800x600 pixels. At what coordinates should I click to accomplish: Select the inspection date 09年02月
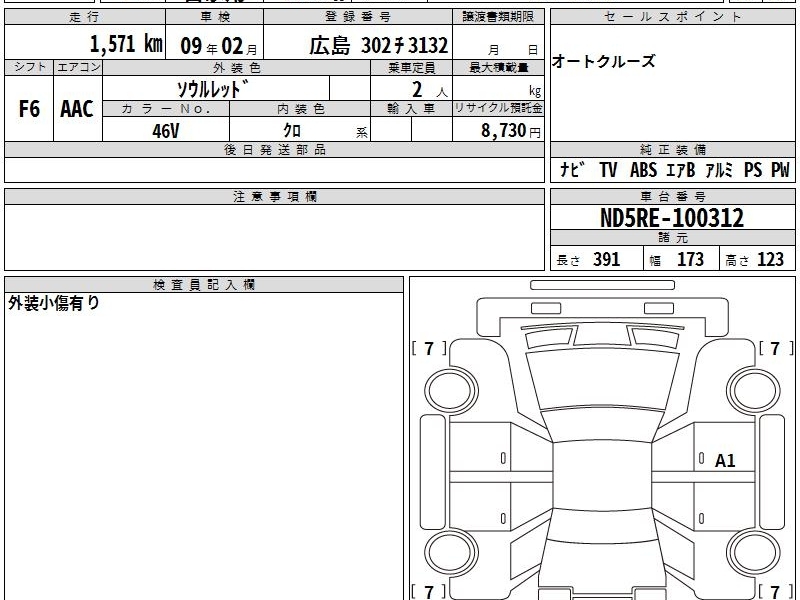219,46
